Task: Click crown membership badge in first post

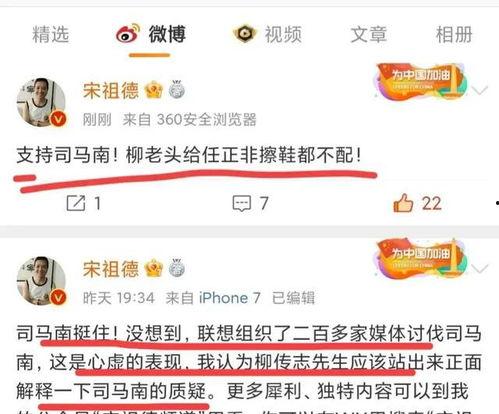Action: point(154,90)
